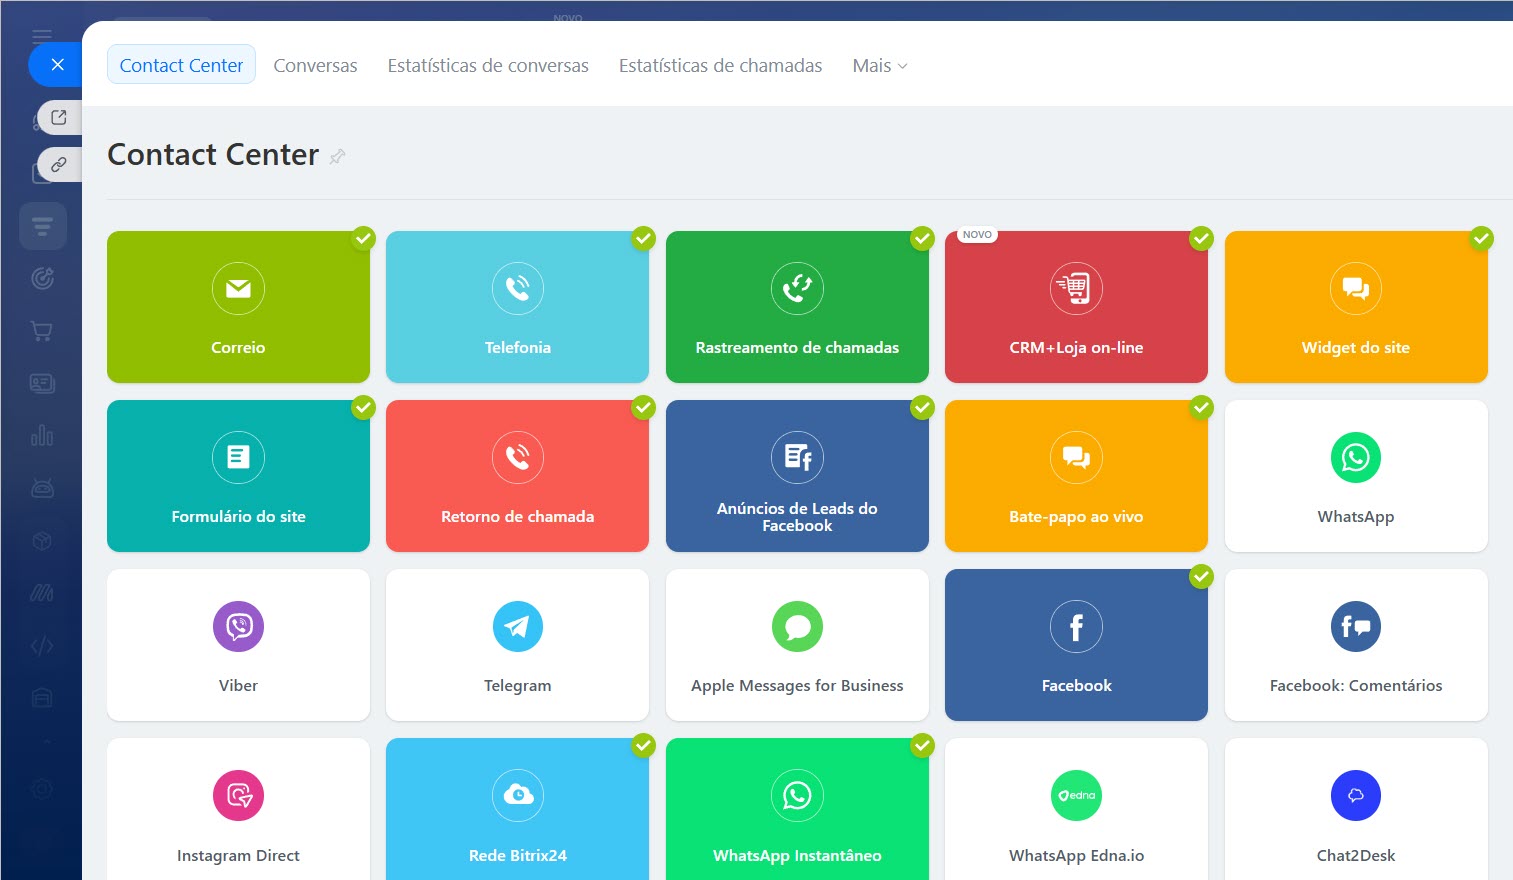
Task: Open Apple Messages for Business icon
Action: 797,626
